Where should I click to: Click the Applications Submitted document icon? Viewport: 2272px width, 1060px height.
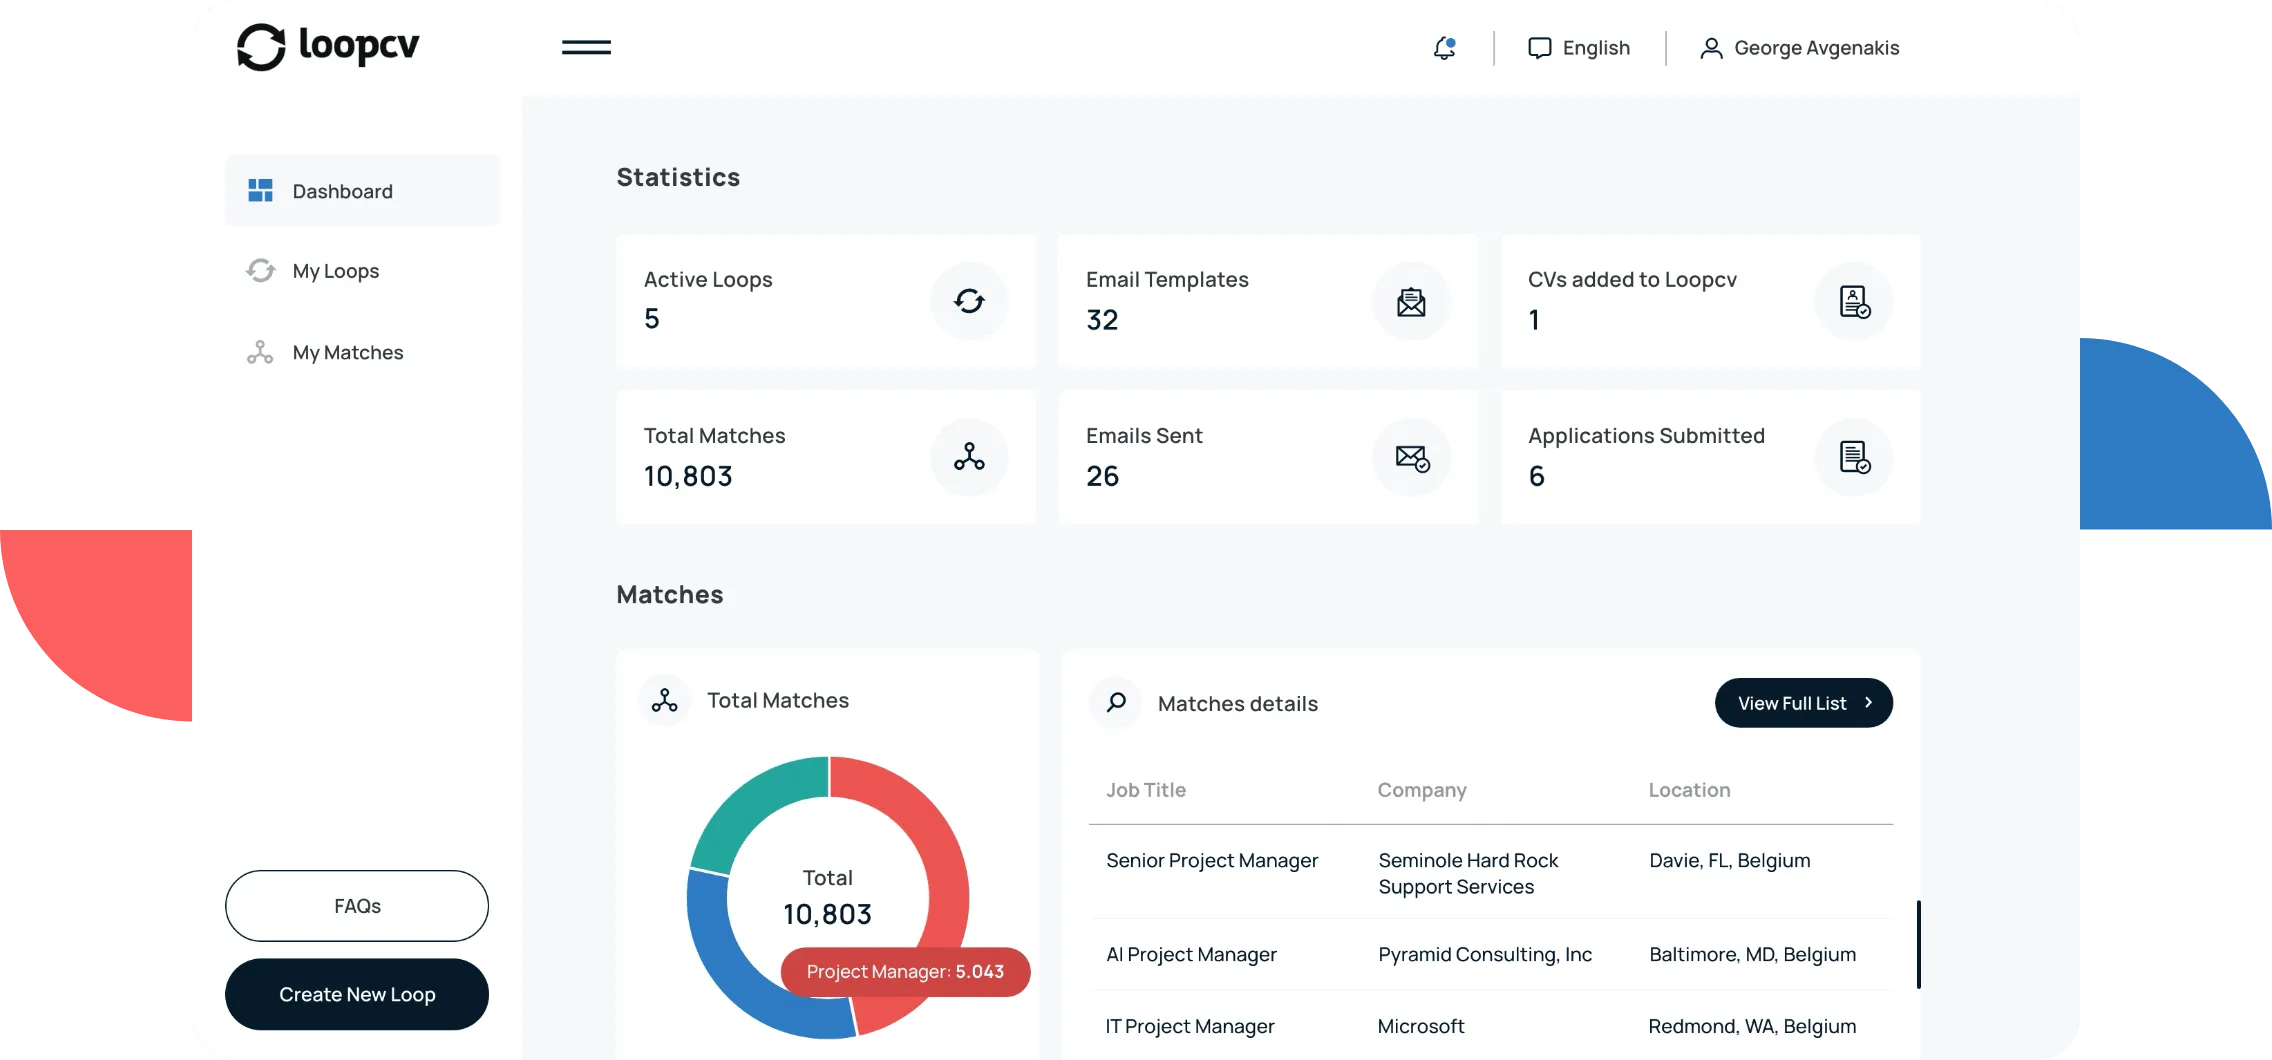[x=1854, y=457]
